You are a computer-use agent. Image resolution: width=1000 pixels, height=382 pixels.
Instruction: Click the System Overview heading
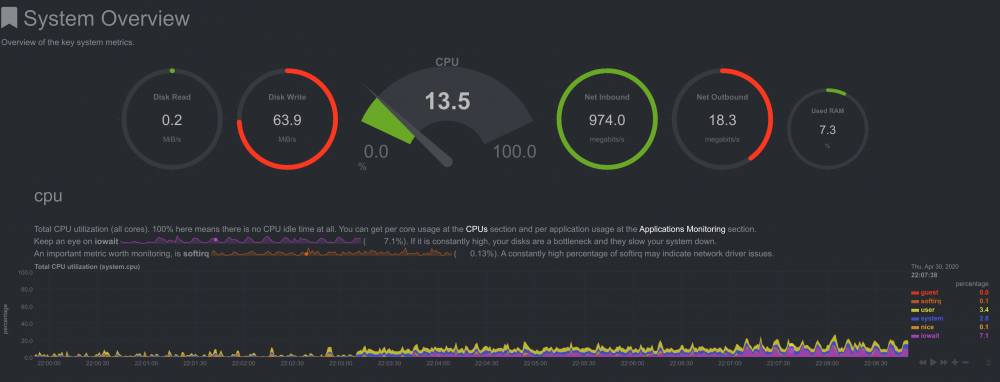coord(107,18)
